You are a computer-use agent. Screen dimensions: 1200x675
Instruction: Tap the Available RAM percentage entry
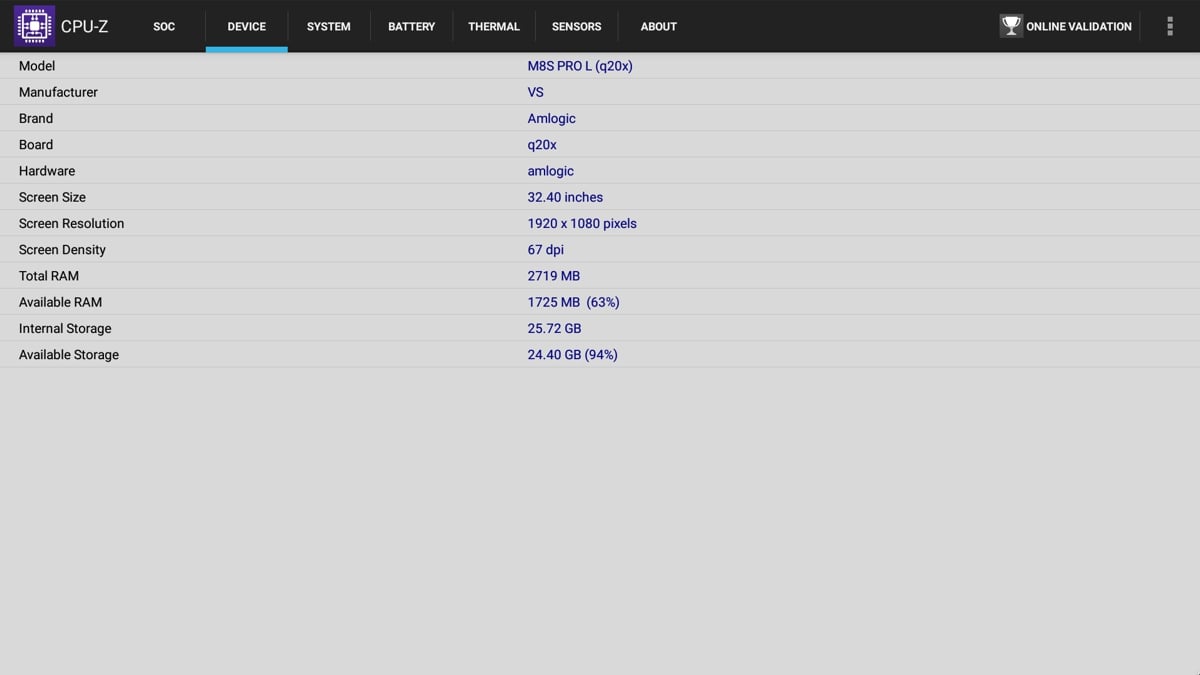573,301
